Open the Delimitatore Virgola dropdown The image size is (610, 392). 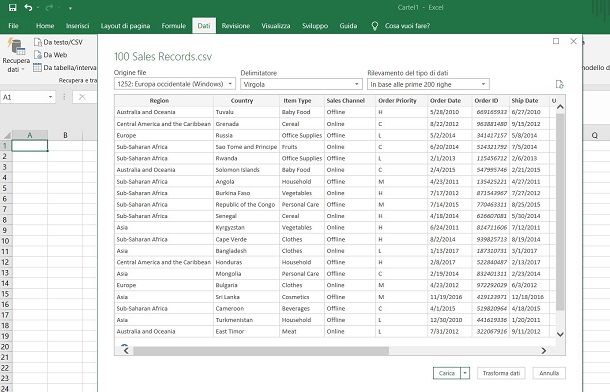point(301,84)
